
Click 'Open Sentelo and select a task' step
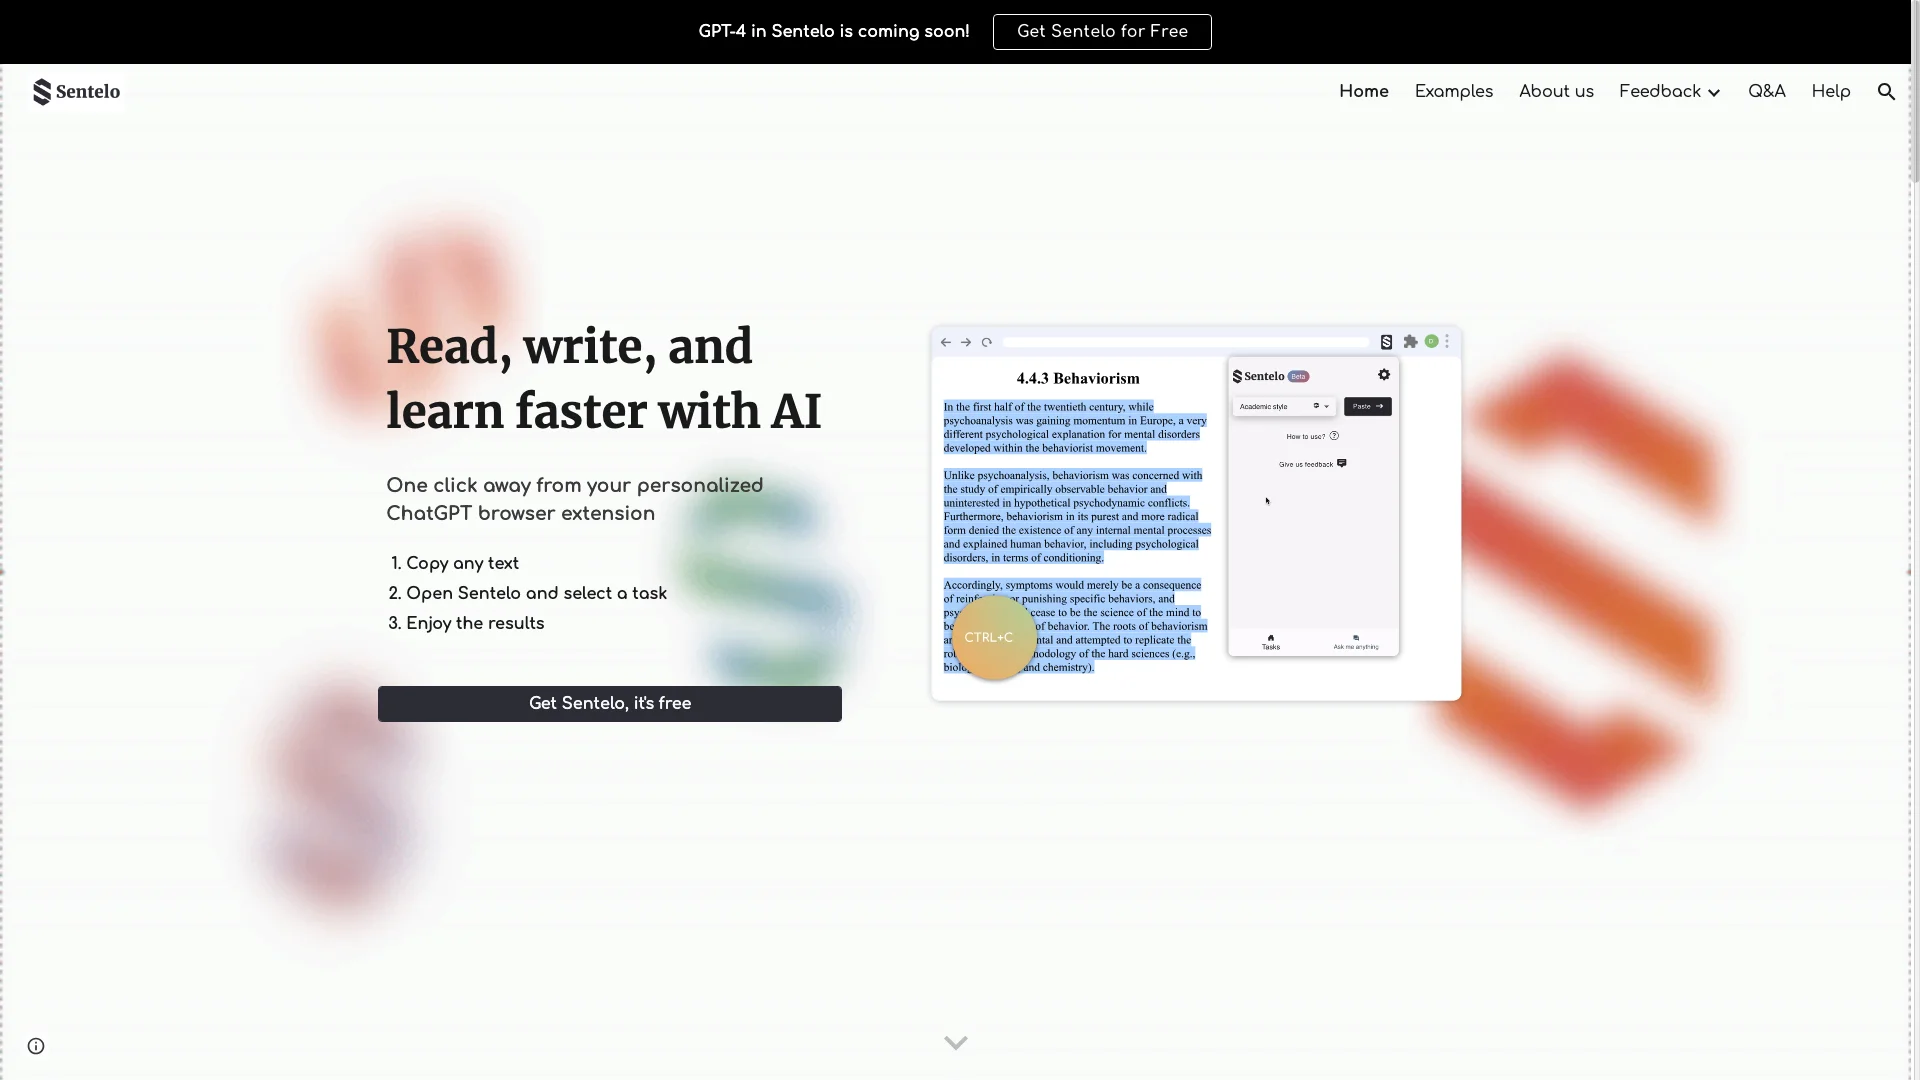[x=536, y=594]
